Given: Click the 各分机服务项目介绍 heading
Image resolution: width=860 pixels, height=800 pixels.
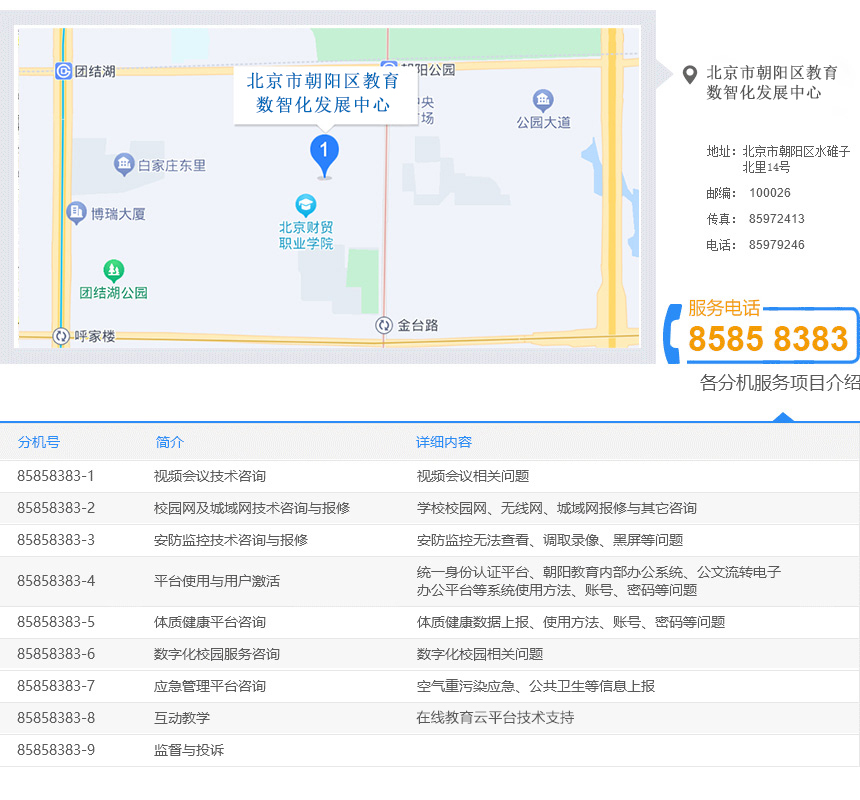Looking at the screenshot, I should (779, 383).
